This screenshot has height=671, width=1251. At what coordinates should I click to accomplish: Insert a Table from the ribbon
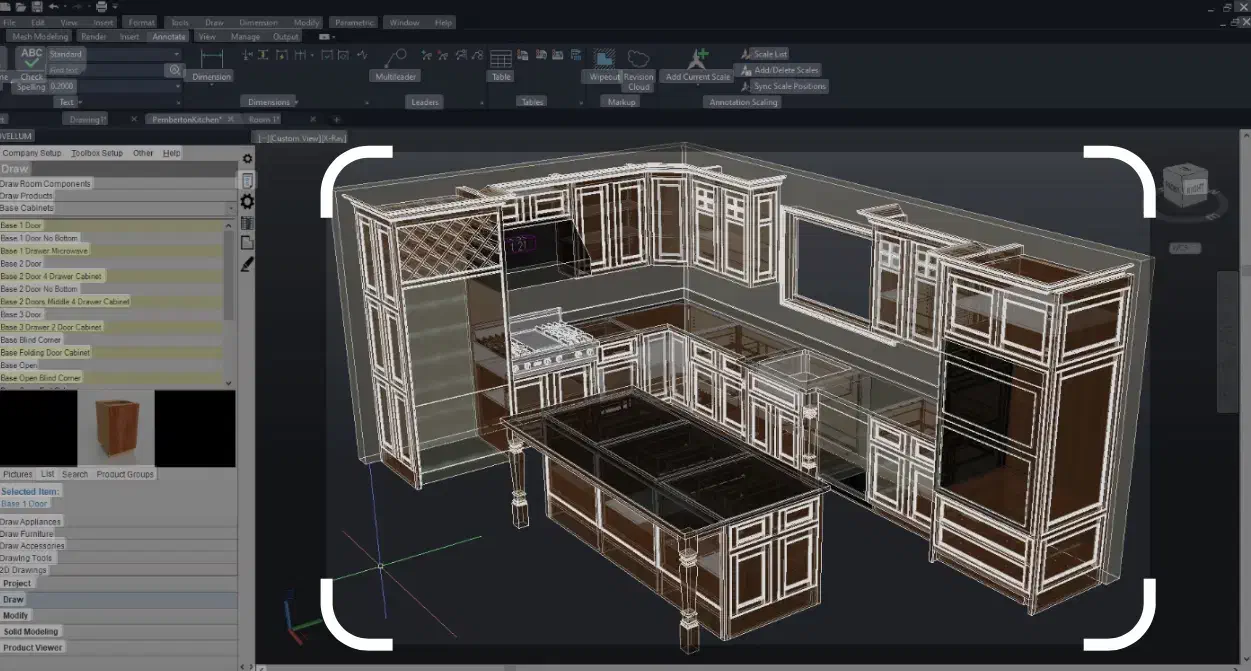pos(500,59)
